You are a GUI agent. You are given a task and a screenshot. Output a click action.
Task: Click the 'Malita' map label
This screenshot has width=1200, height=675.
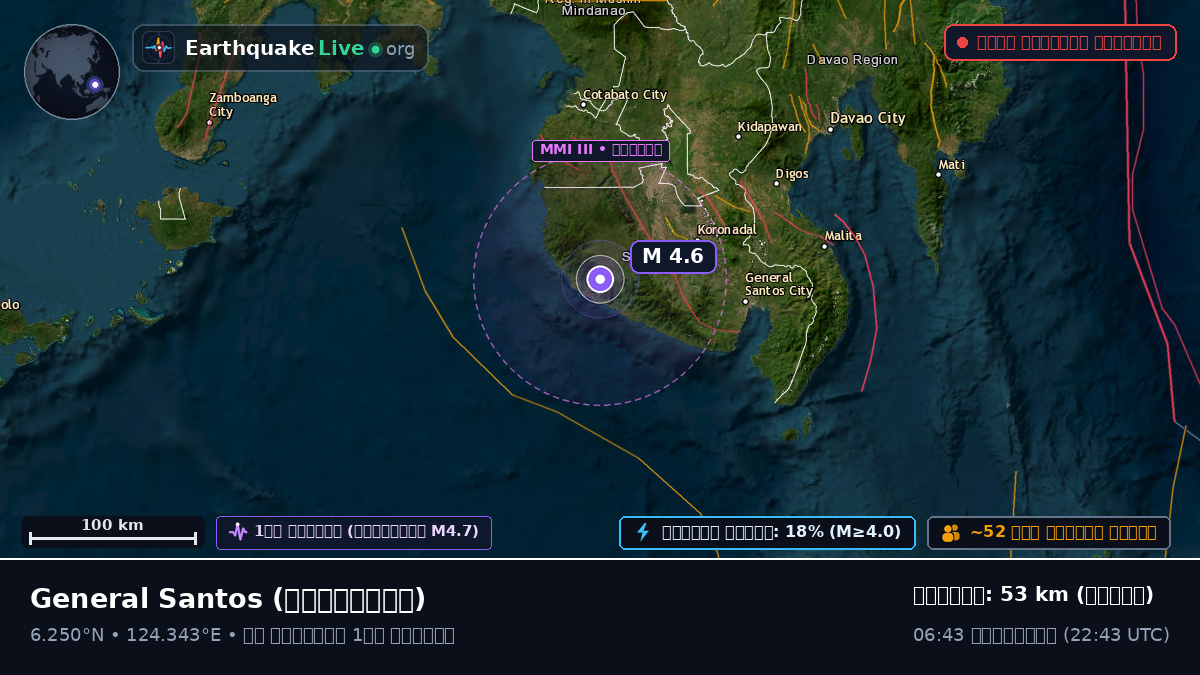(843, 236)
